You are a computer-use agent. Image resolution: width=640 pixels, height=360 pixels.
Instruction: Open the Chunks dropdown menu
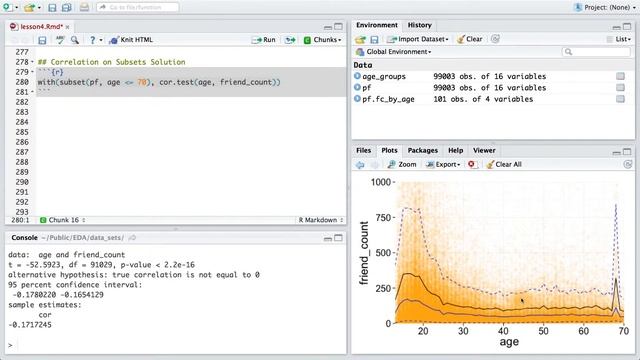click(x=322, y=40)
